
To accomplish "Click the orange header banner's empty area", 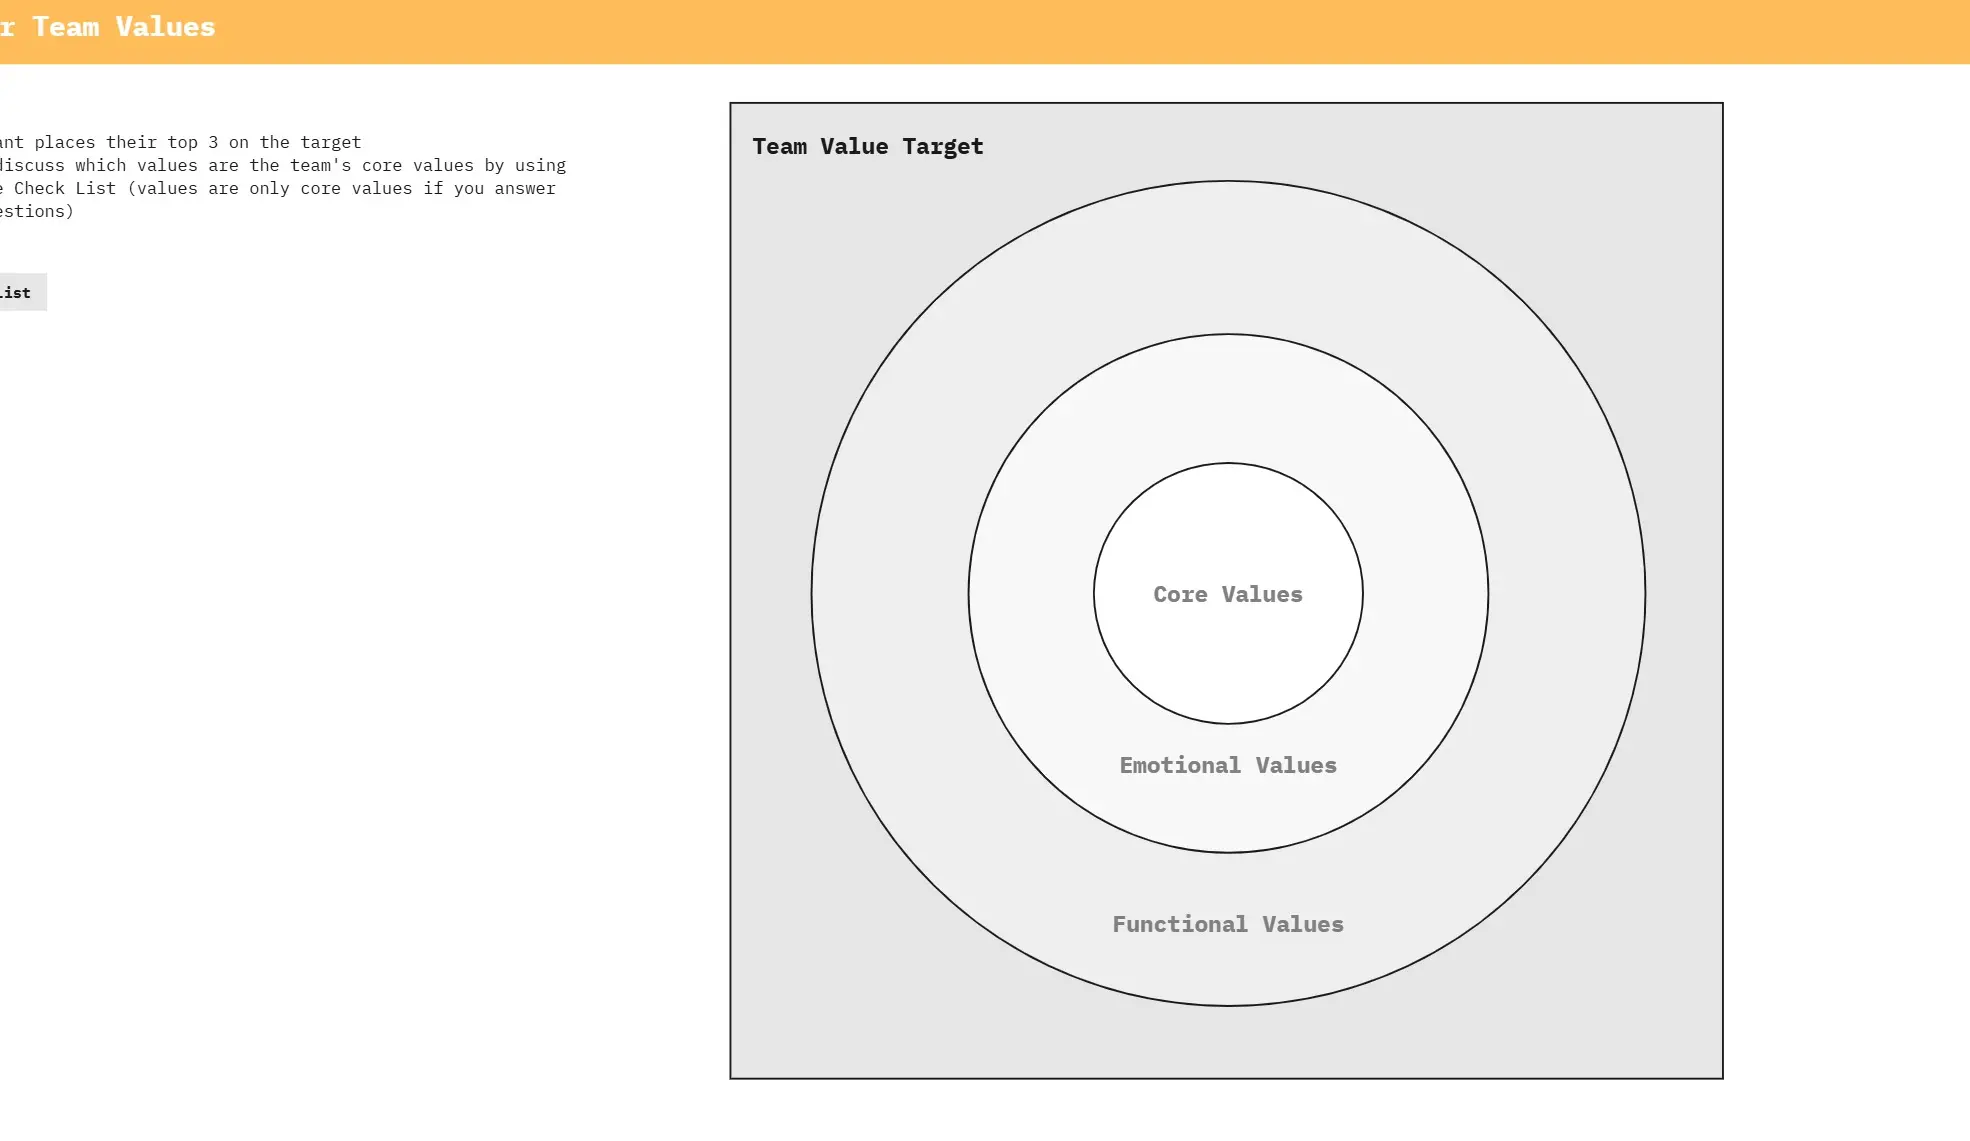I will pyautogui.click(x=1000, y=31).
